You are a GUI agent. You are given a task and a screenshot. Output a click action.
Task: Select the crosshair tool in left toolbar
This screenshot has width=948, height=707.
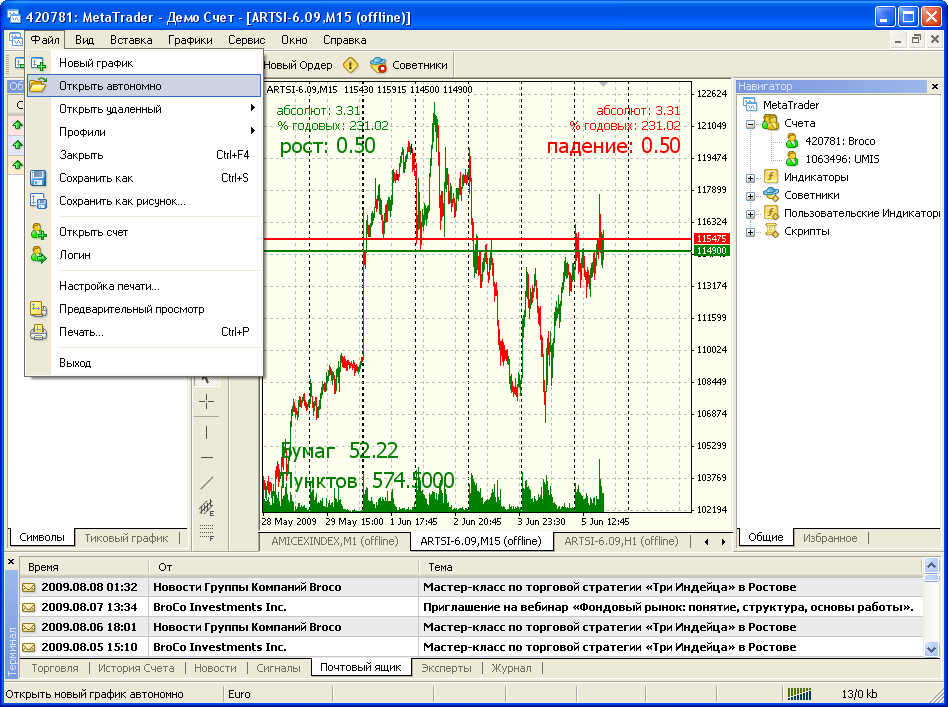point(207,402)
